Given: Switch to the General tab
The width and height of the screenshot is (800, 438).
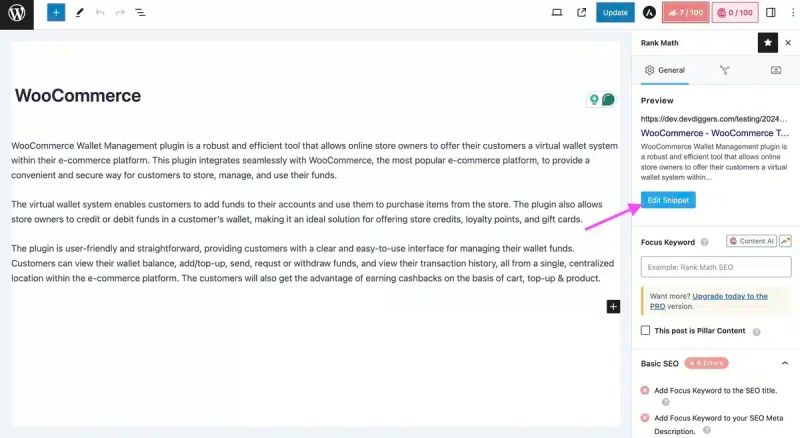Looking at the screenshot, I should [665, 70].
